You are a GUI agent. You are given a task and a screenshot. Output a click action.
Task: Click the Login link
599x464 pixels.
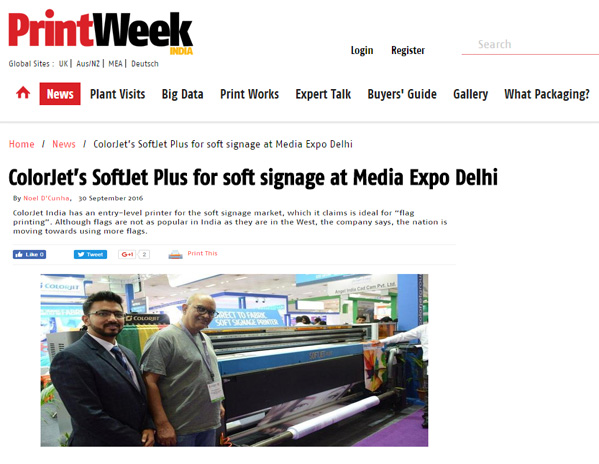tap(362, 50)
